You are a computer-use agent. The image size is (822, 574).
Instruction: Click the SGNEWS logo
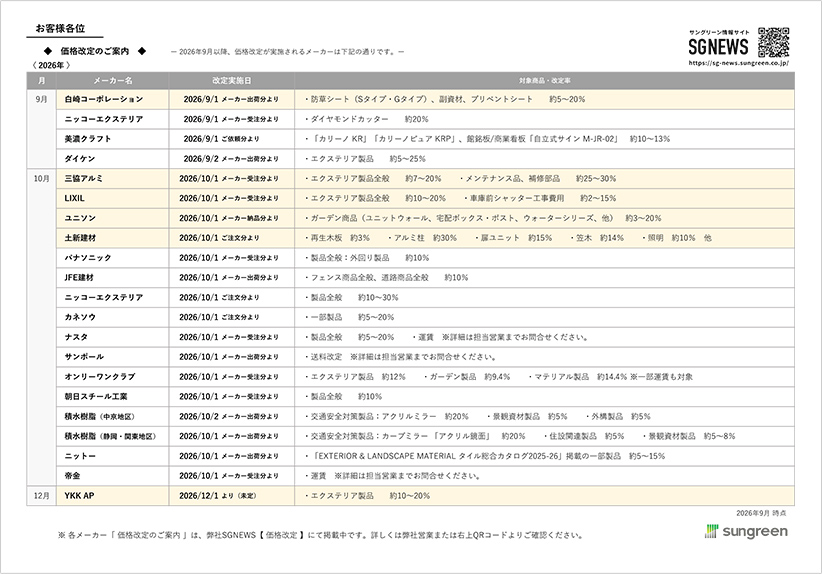point(718,47)
